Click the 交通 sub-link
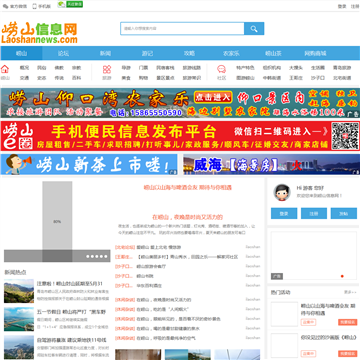The image size is (360, 360). (24, 78)
